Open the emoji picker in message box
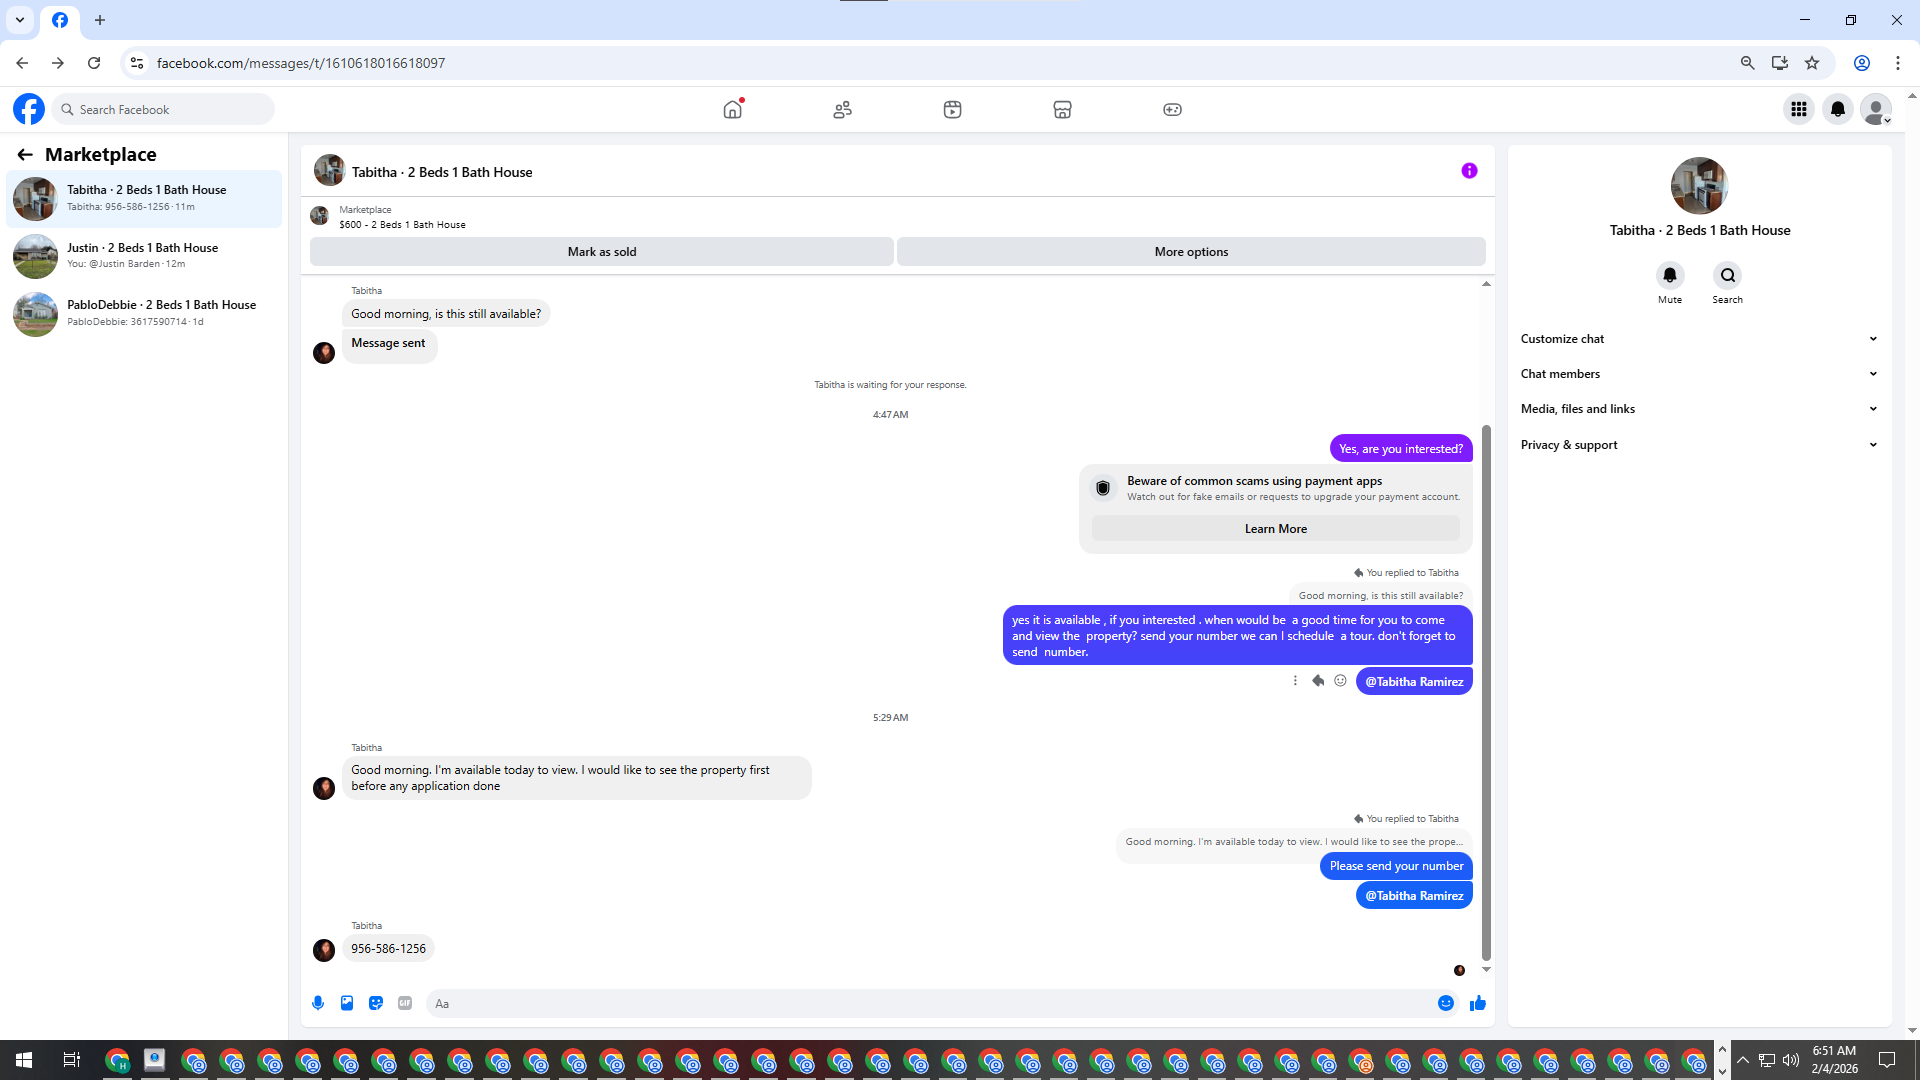Viewport: 1920px width, 1080px height. pos(1446,1003)
